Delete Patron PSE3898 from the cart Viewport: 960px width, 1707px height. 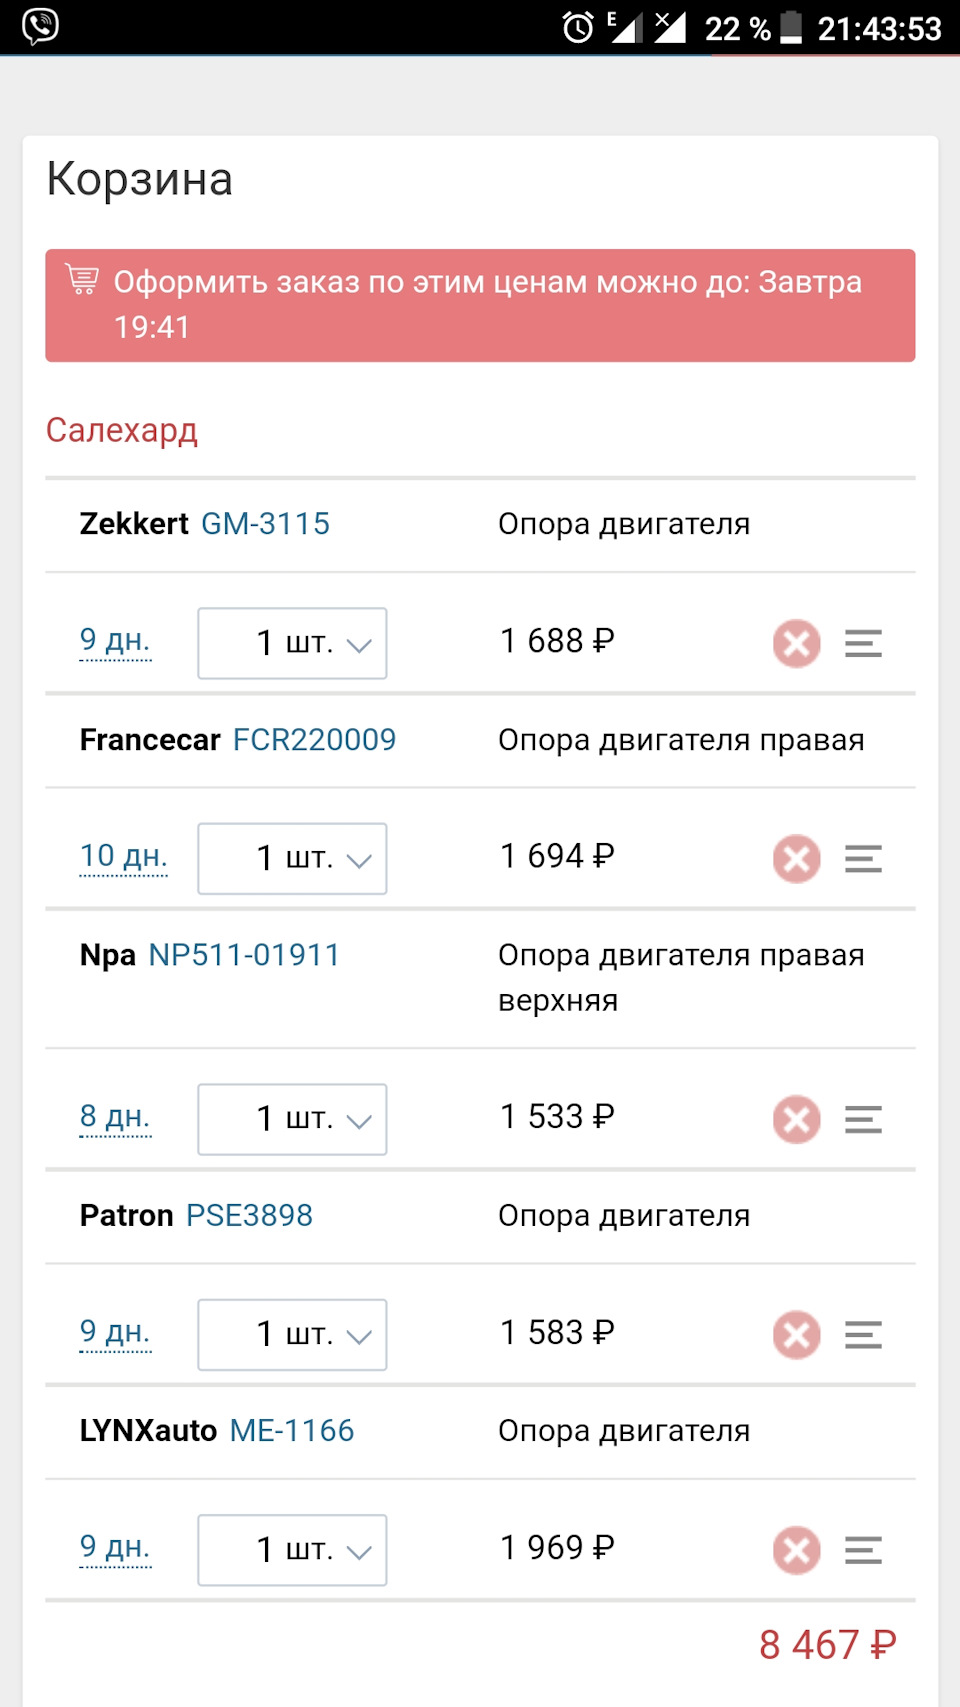coord(796,1334)
